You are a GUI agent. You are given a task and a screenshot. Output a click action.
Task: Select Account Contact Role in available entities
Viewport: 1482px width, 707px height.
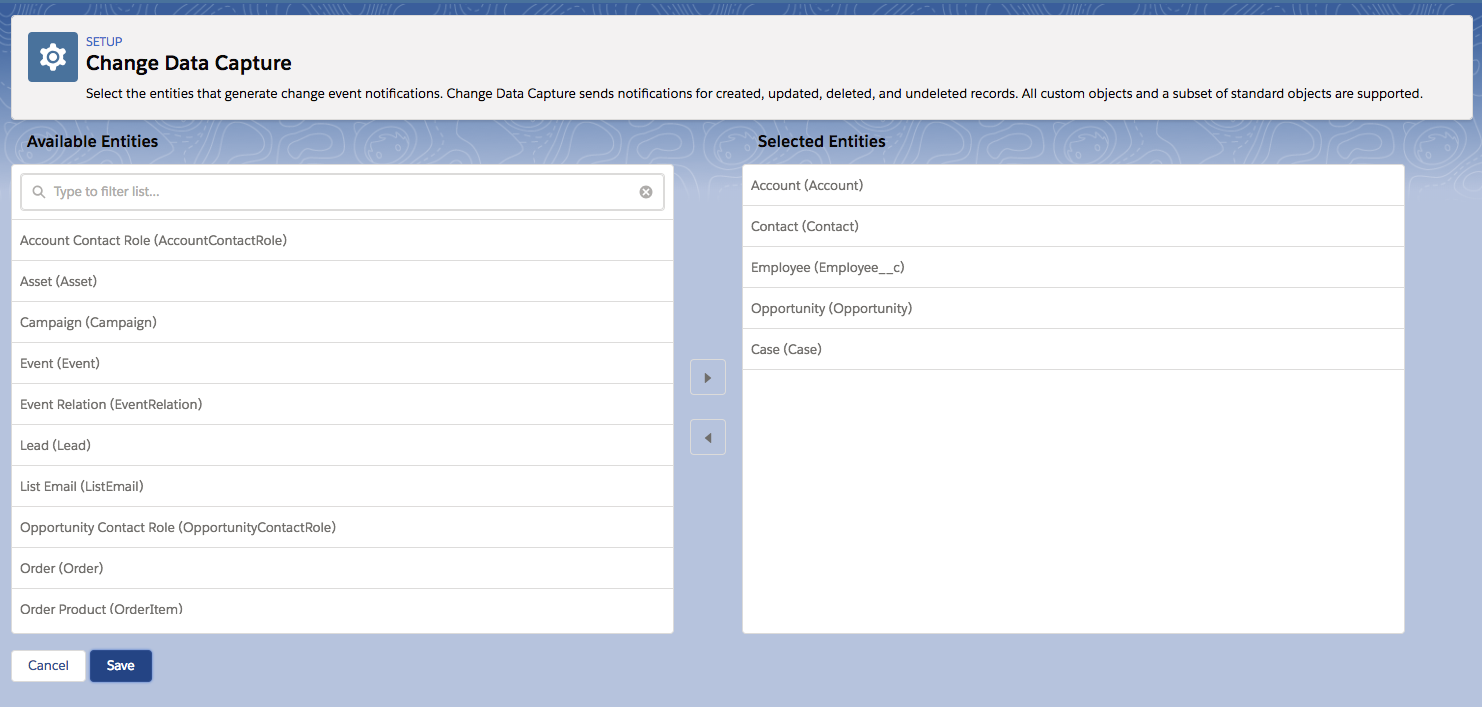pyautogui.click(x=153, y=240)
